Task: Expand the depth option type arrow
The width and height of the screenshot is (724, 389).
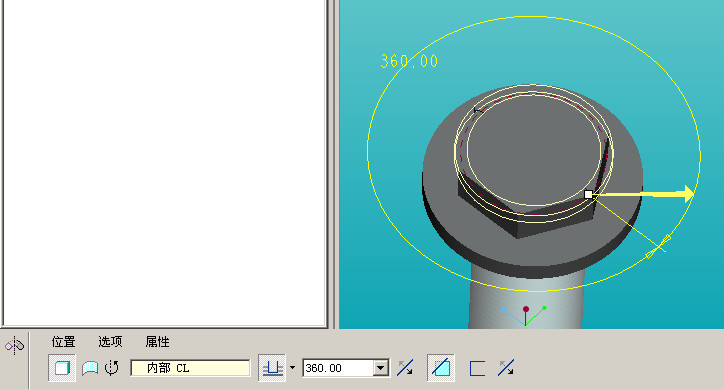Action: (x=292, y=368)
